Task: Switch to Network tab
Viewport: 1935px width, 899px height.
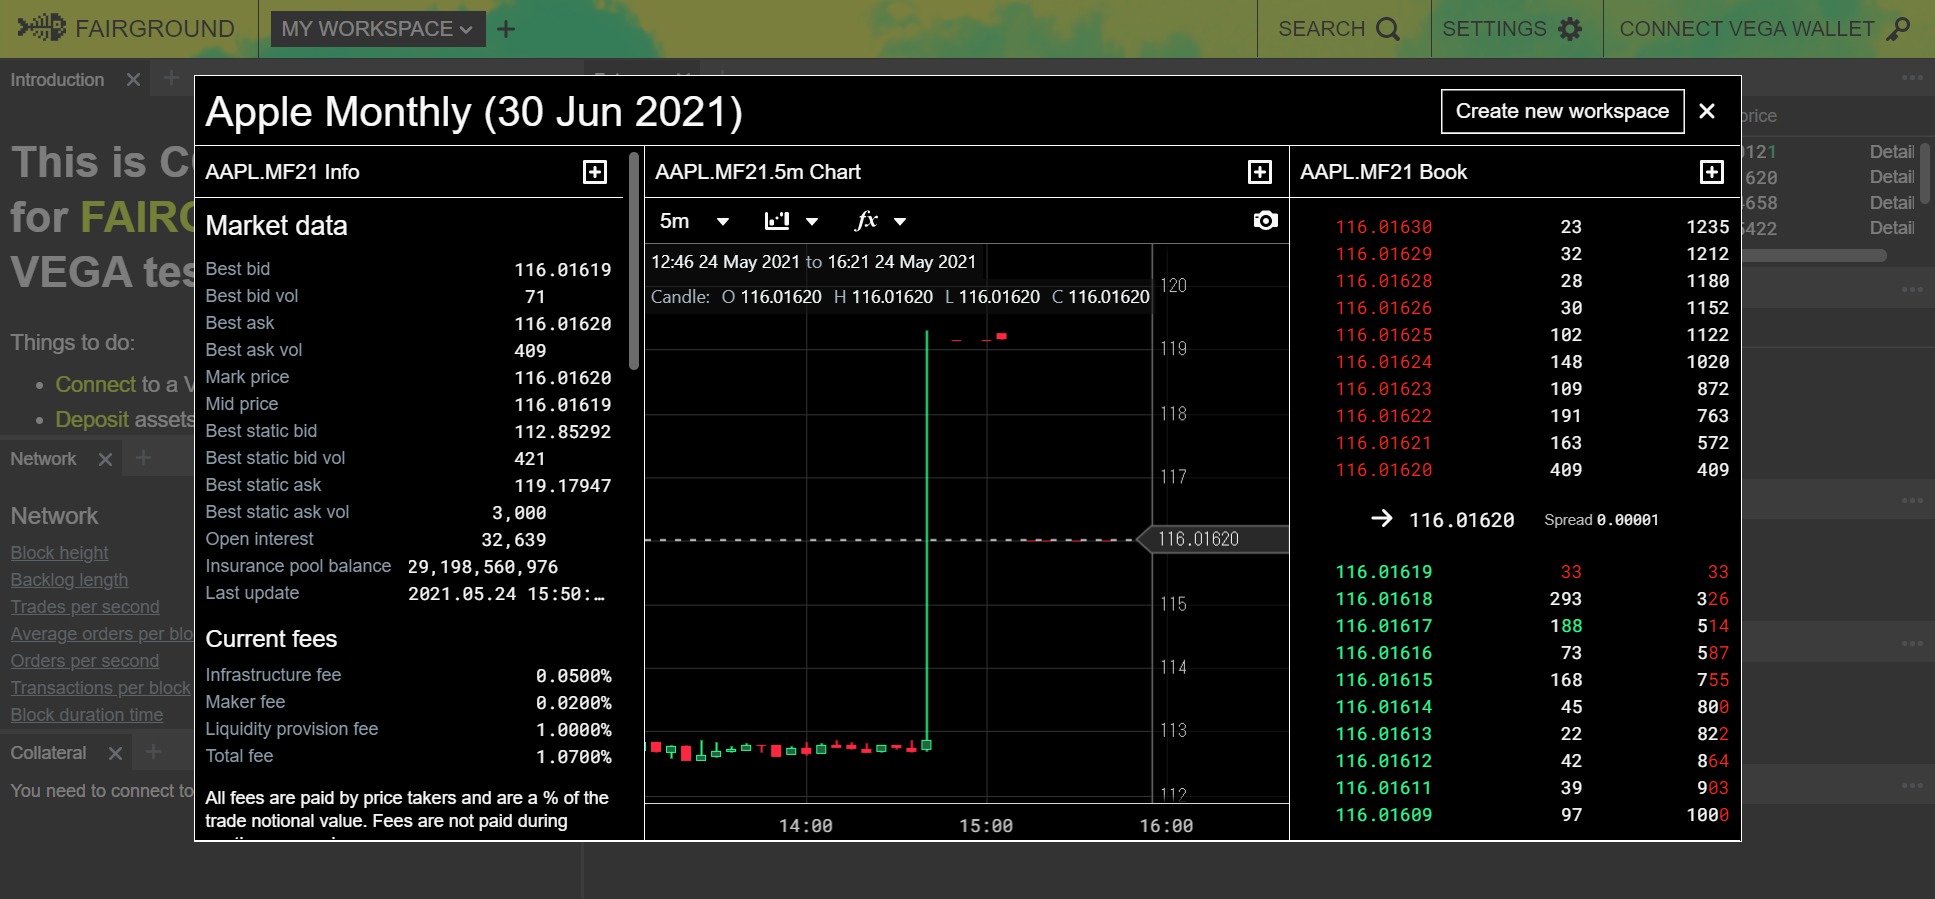Action: pyautogui.click(x=43, y=459)
